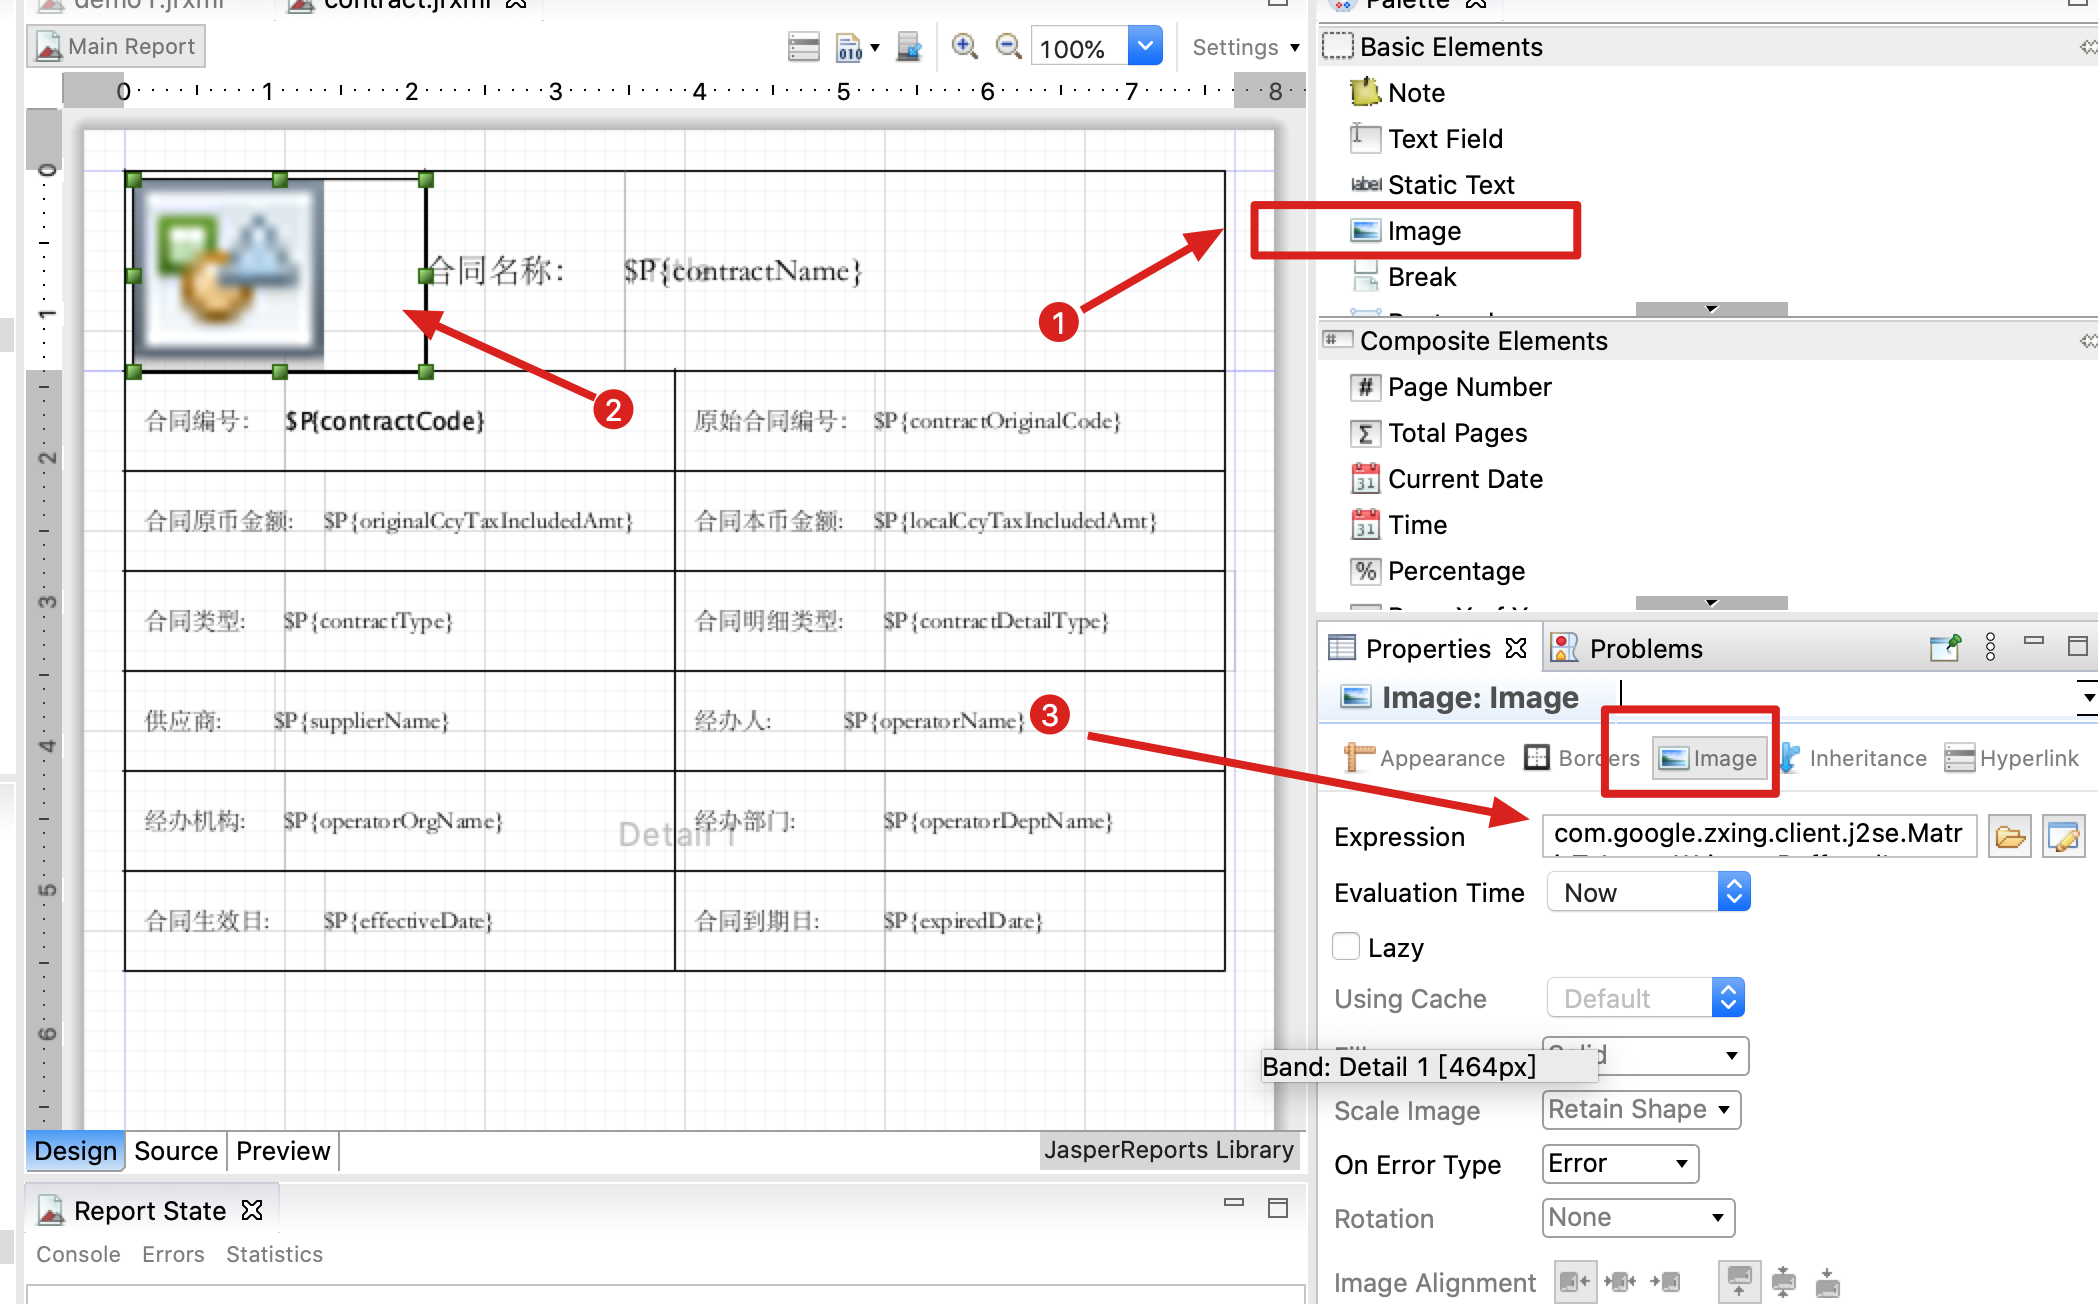Toggle bottom image alignment

pos(1828,1281)
